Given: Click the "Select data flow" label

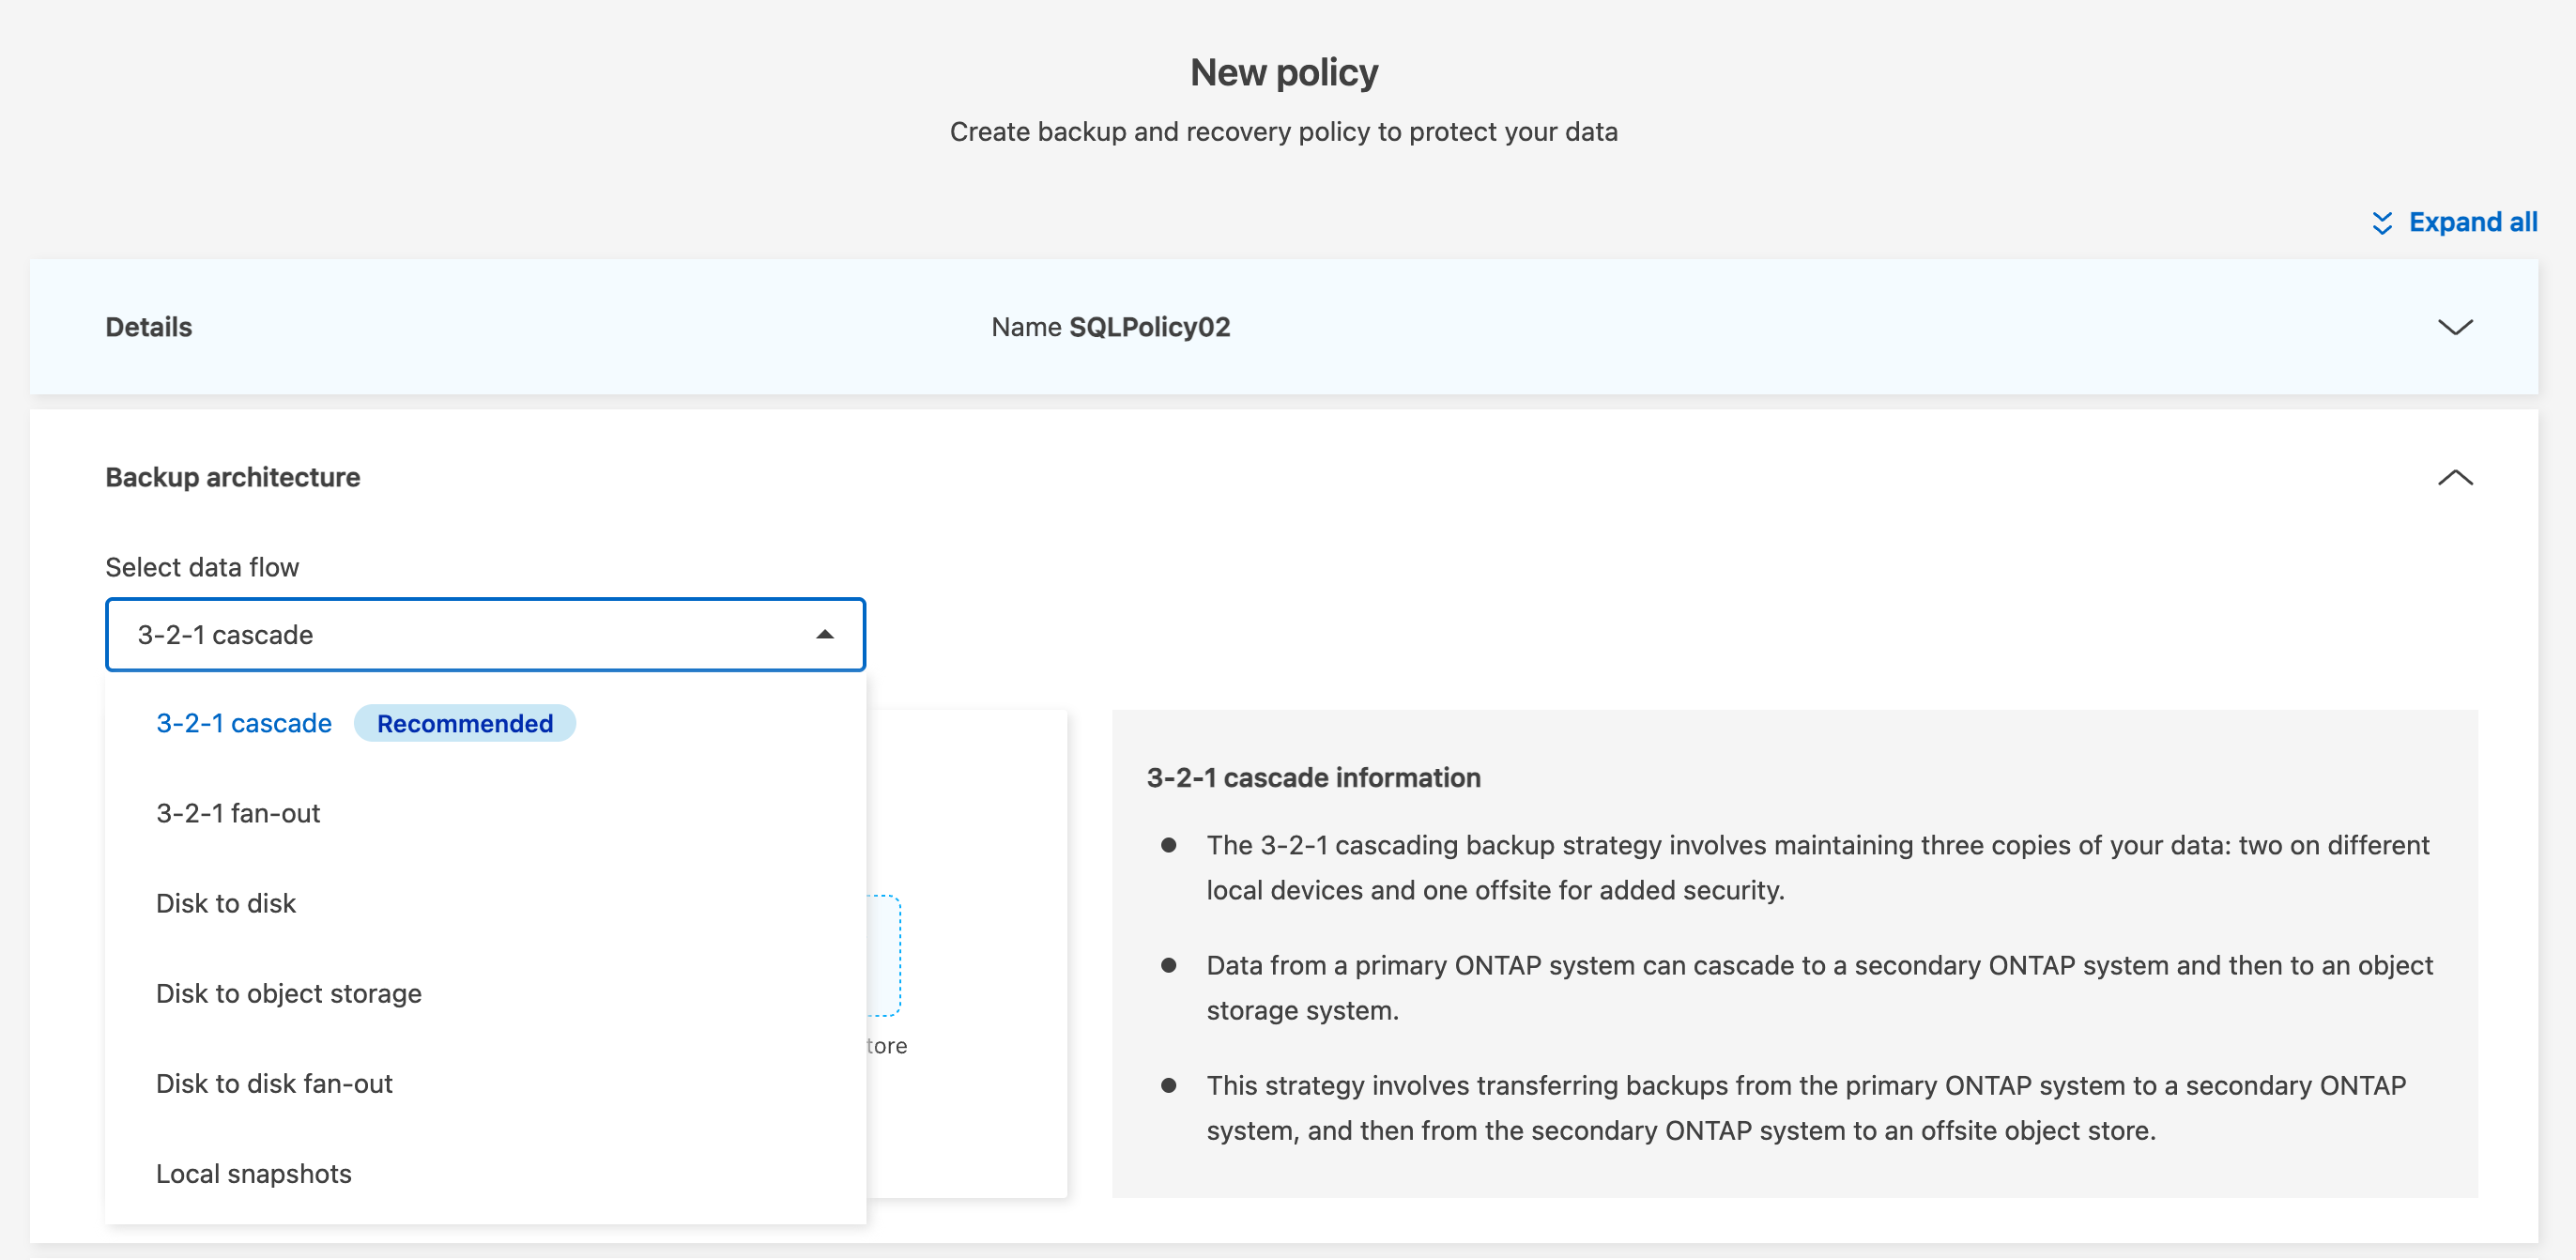Looking at the screenshot, I should pyautogui.click(x=201, y=567).
